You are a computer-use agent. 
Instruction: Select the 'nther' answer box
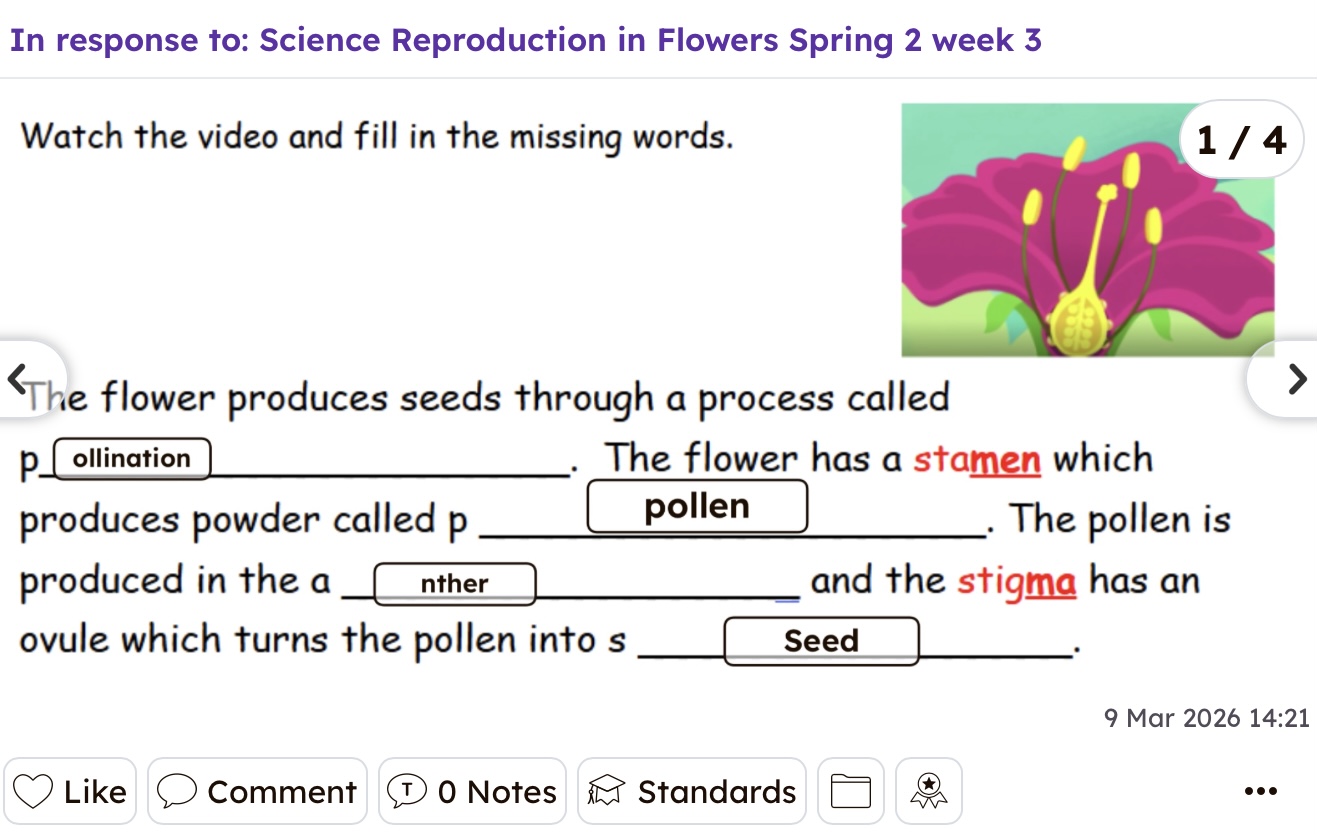point(454,584)
